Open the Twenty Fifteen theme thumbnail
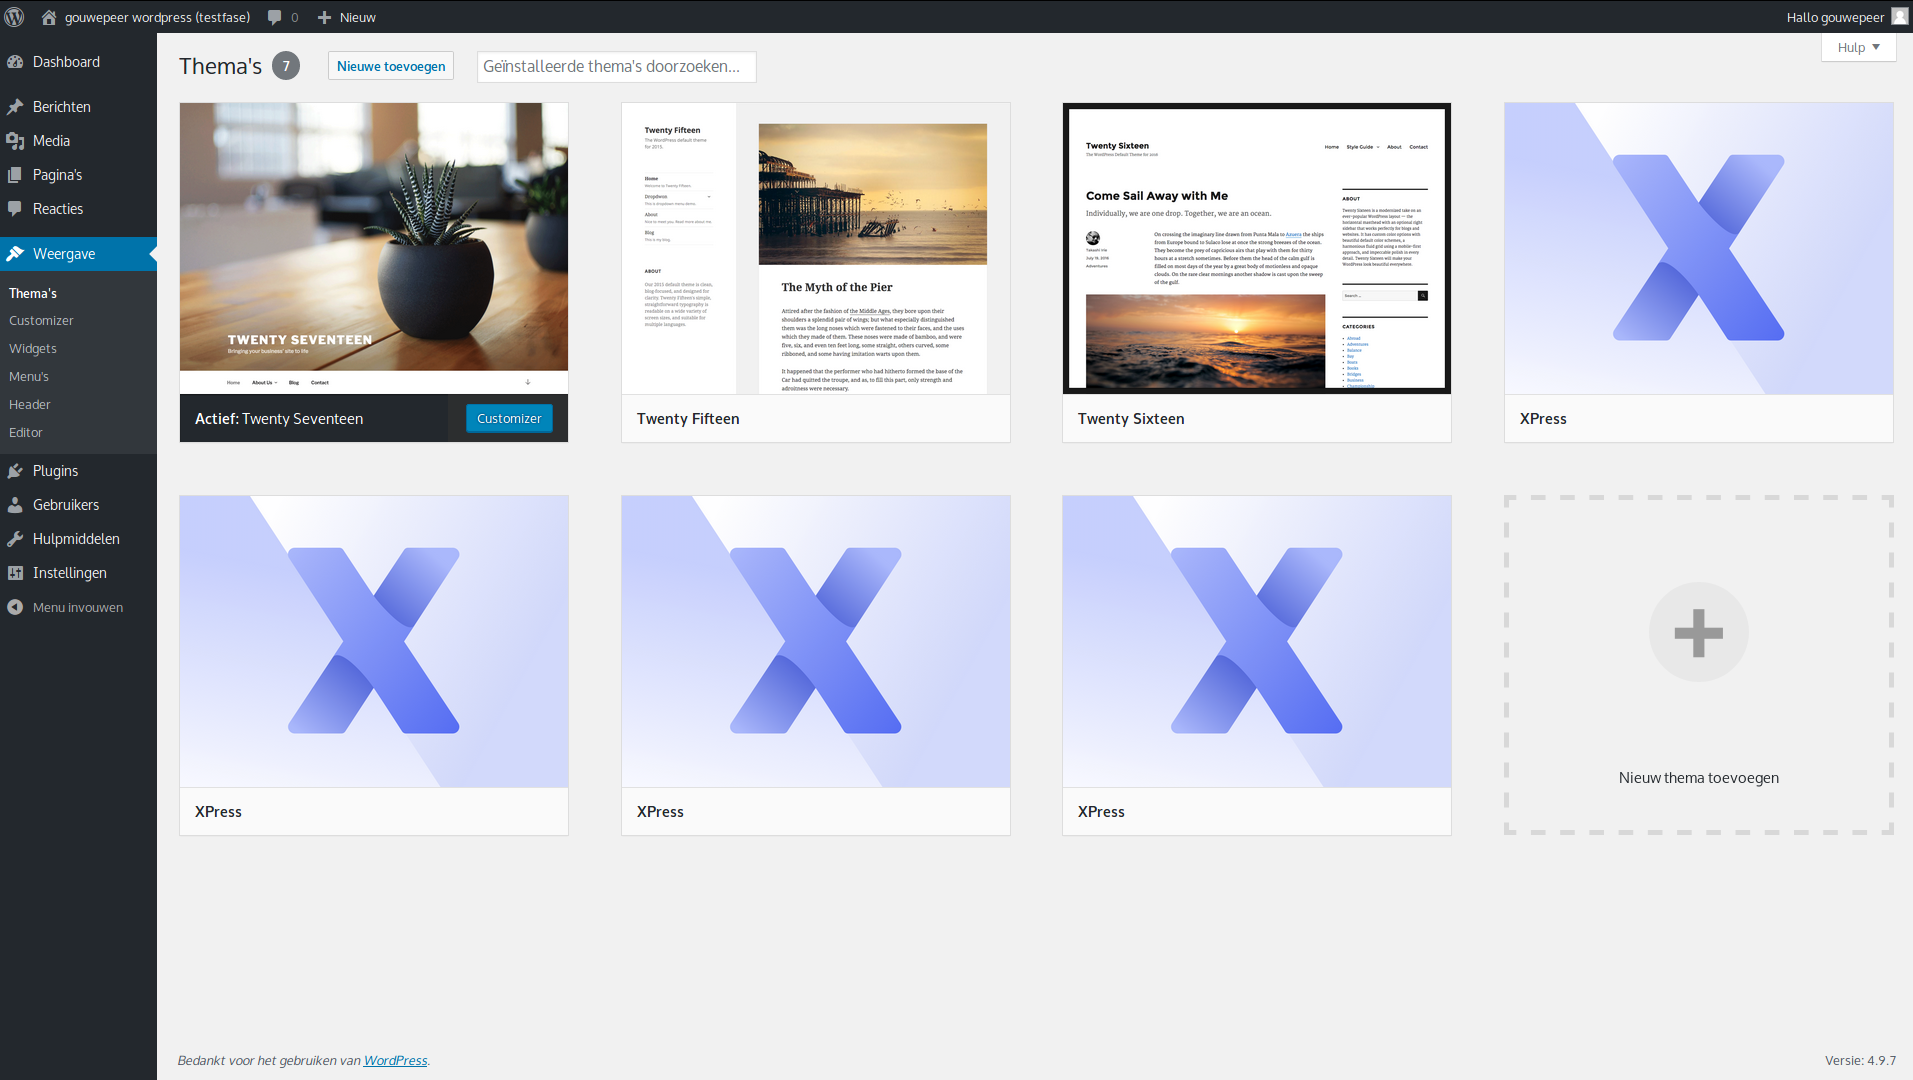Image resolution: width=1913 pixels, height=1080 pixels. coord(815,249)
